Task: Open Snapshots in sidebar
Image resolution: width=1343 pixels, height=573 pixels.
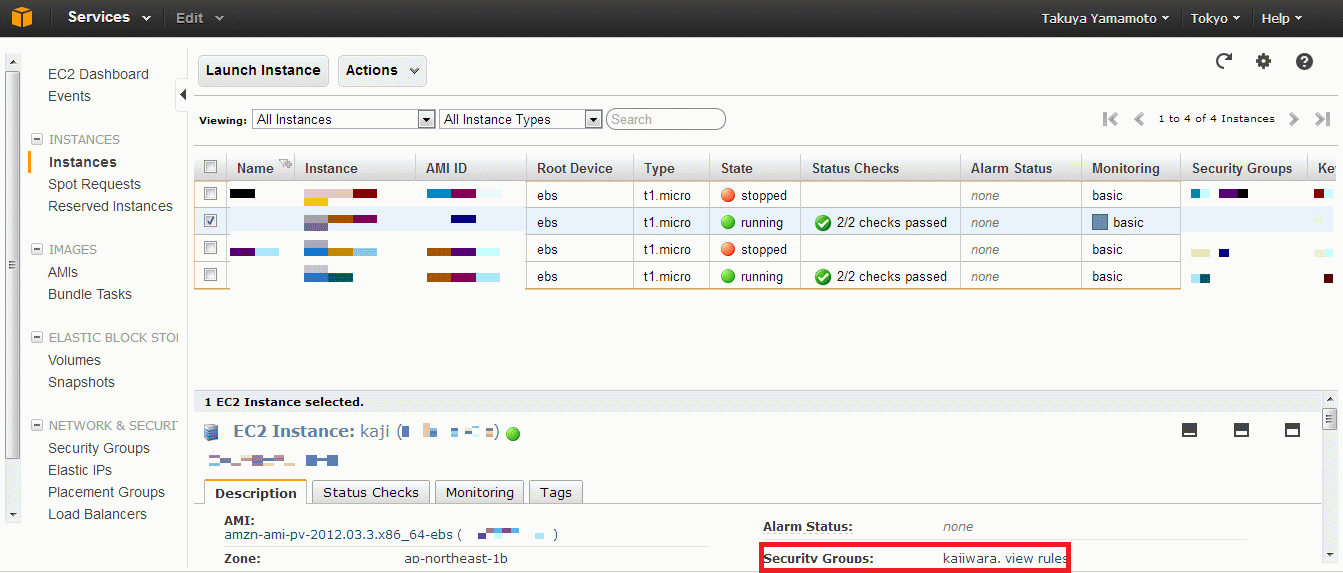Action: pyautogui.click(x=81, y=382)
